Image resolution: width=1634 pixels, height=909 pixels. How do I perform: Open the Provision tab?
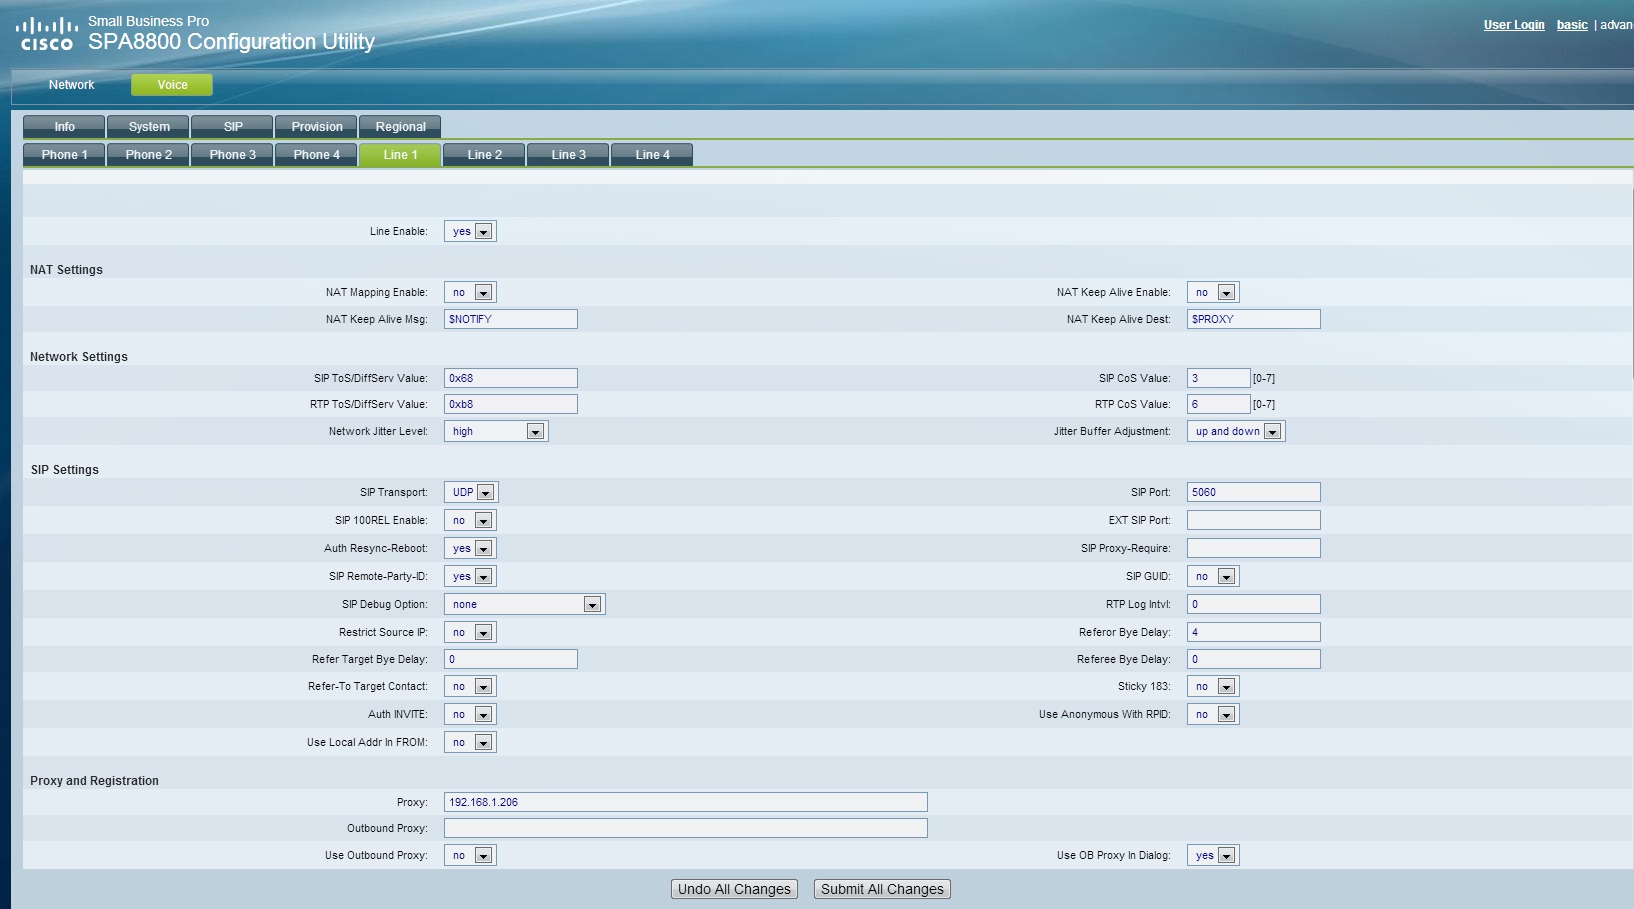pos(317,127)
